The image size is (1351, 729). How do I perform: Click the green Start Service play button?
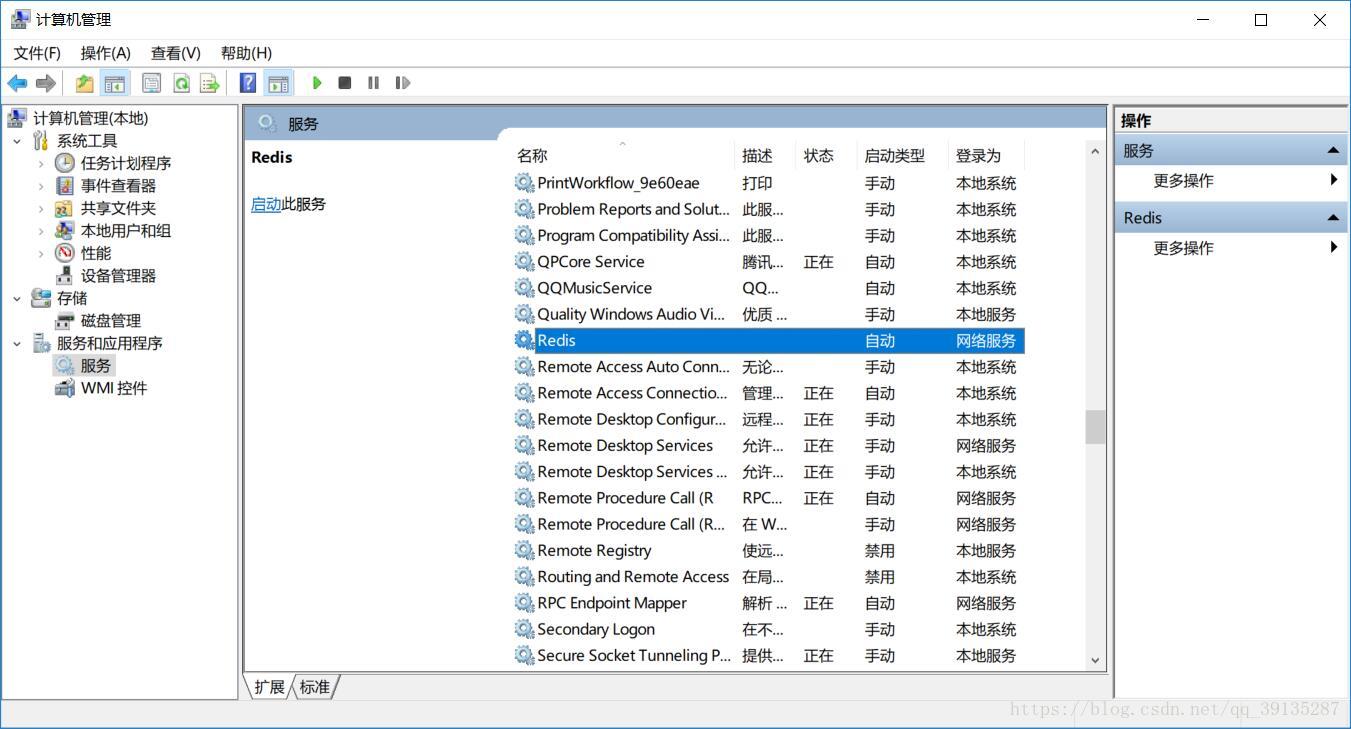coord(317,83)
